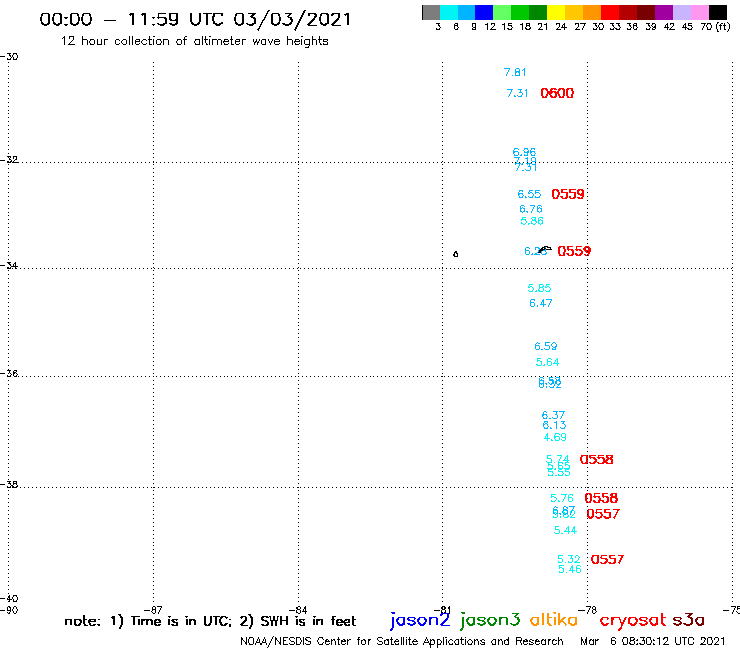The width and height of the screenshot is (740, 650).
Task: Pick the purple swatch in the color scale
Action: (x=664, y=12)
